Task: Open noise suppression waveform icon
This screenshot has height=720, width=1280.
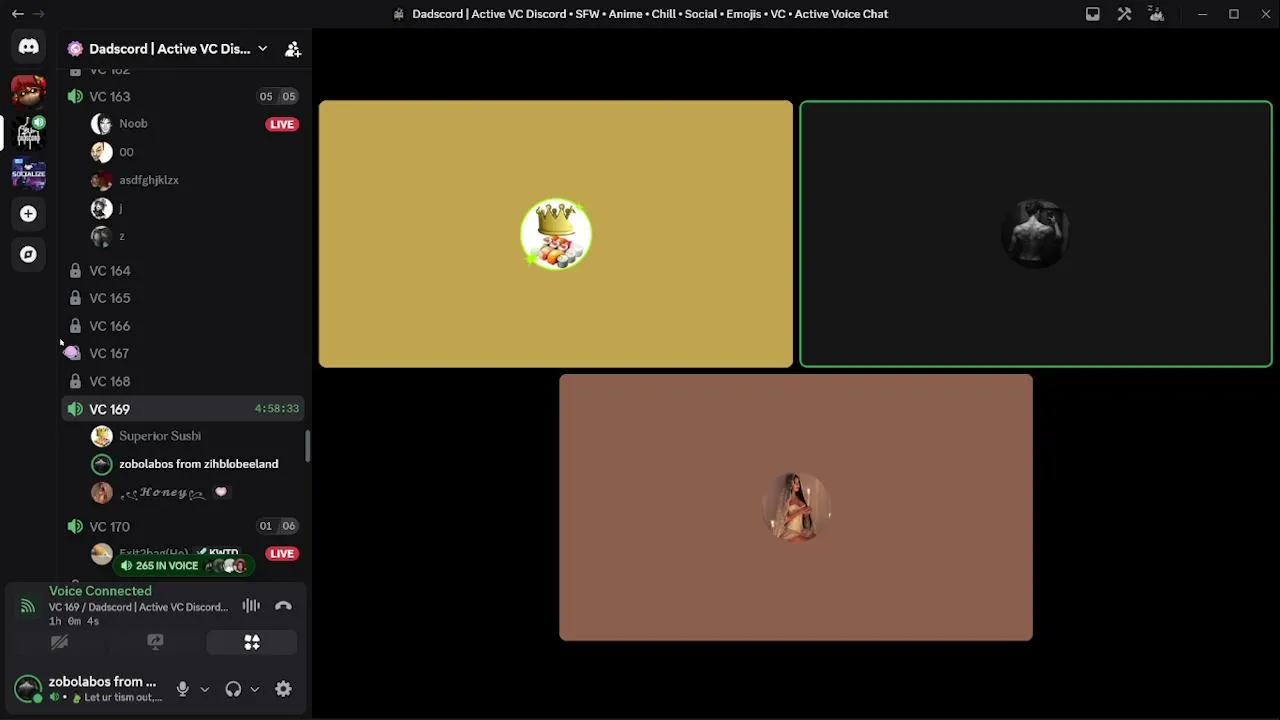Action: [251, 606]
